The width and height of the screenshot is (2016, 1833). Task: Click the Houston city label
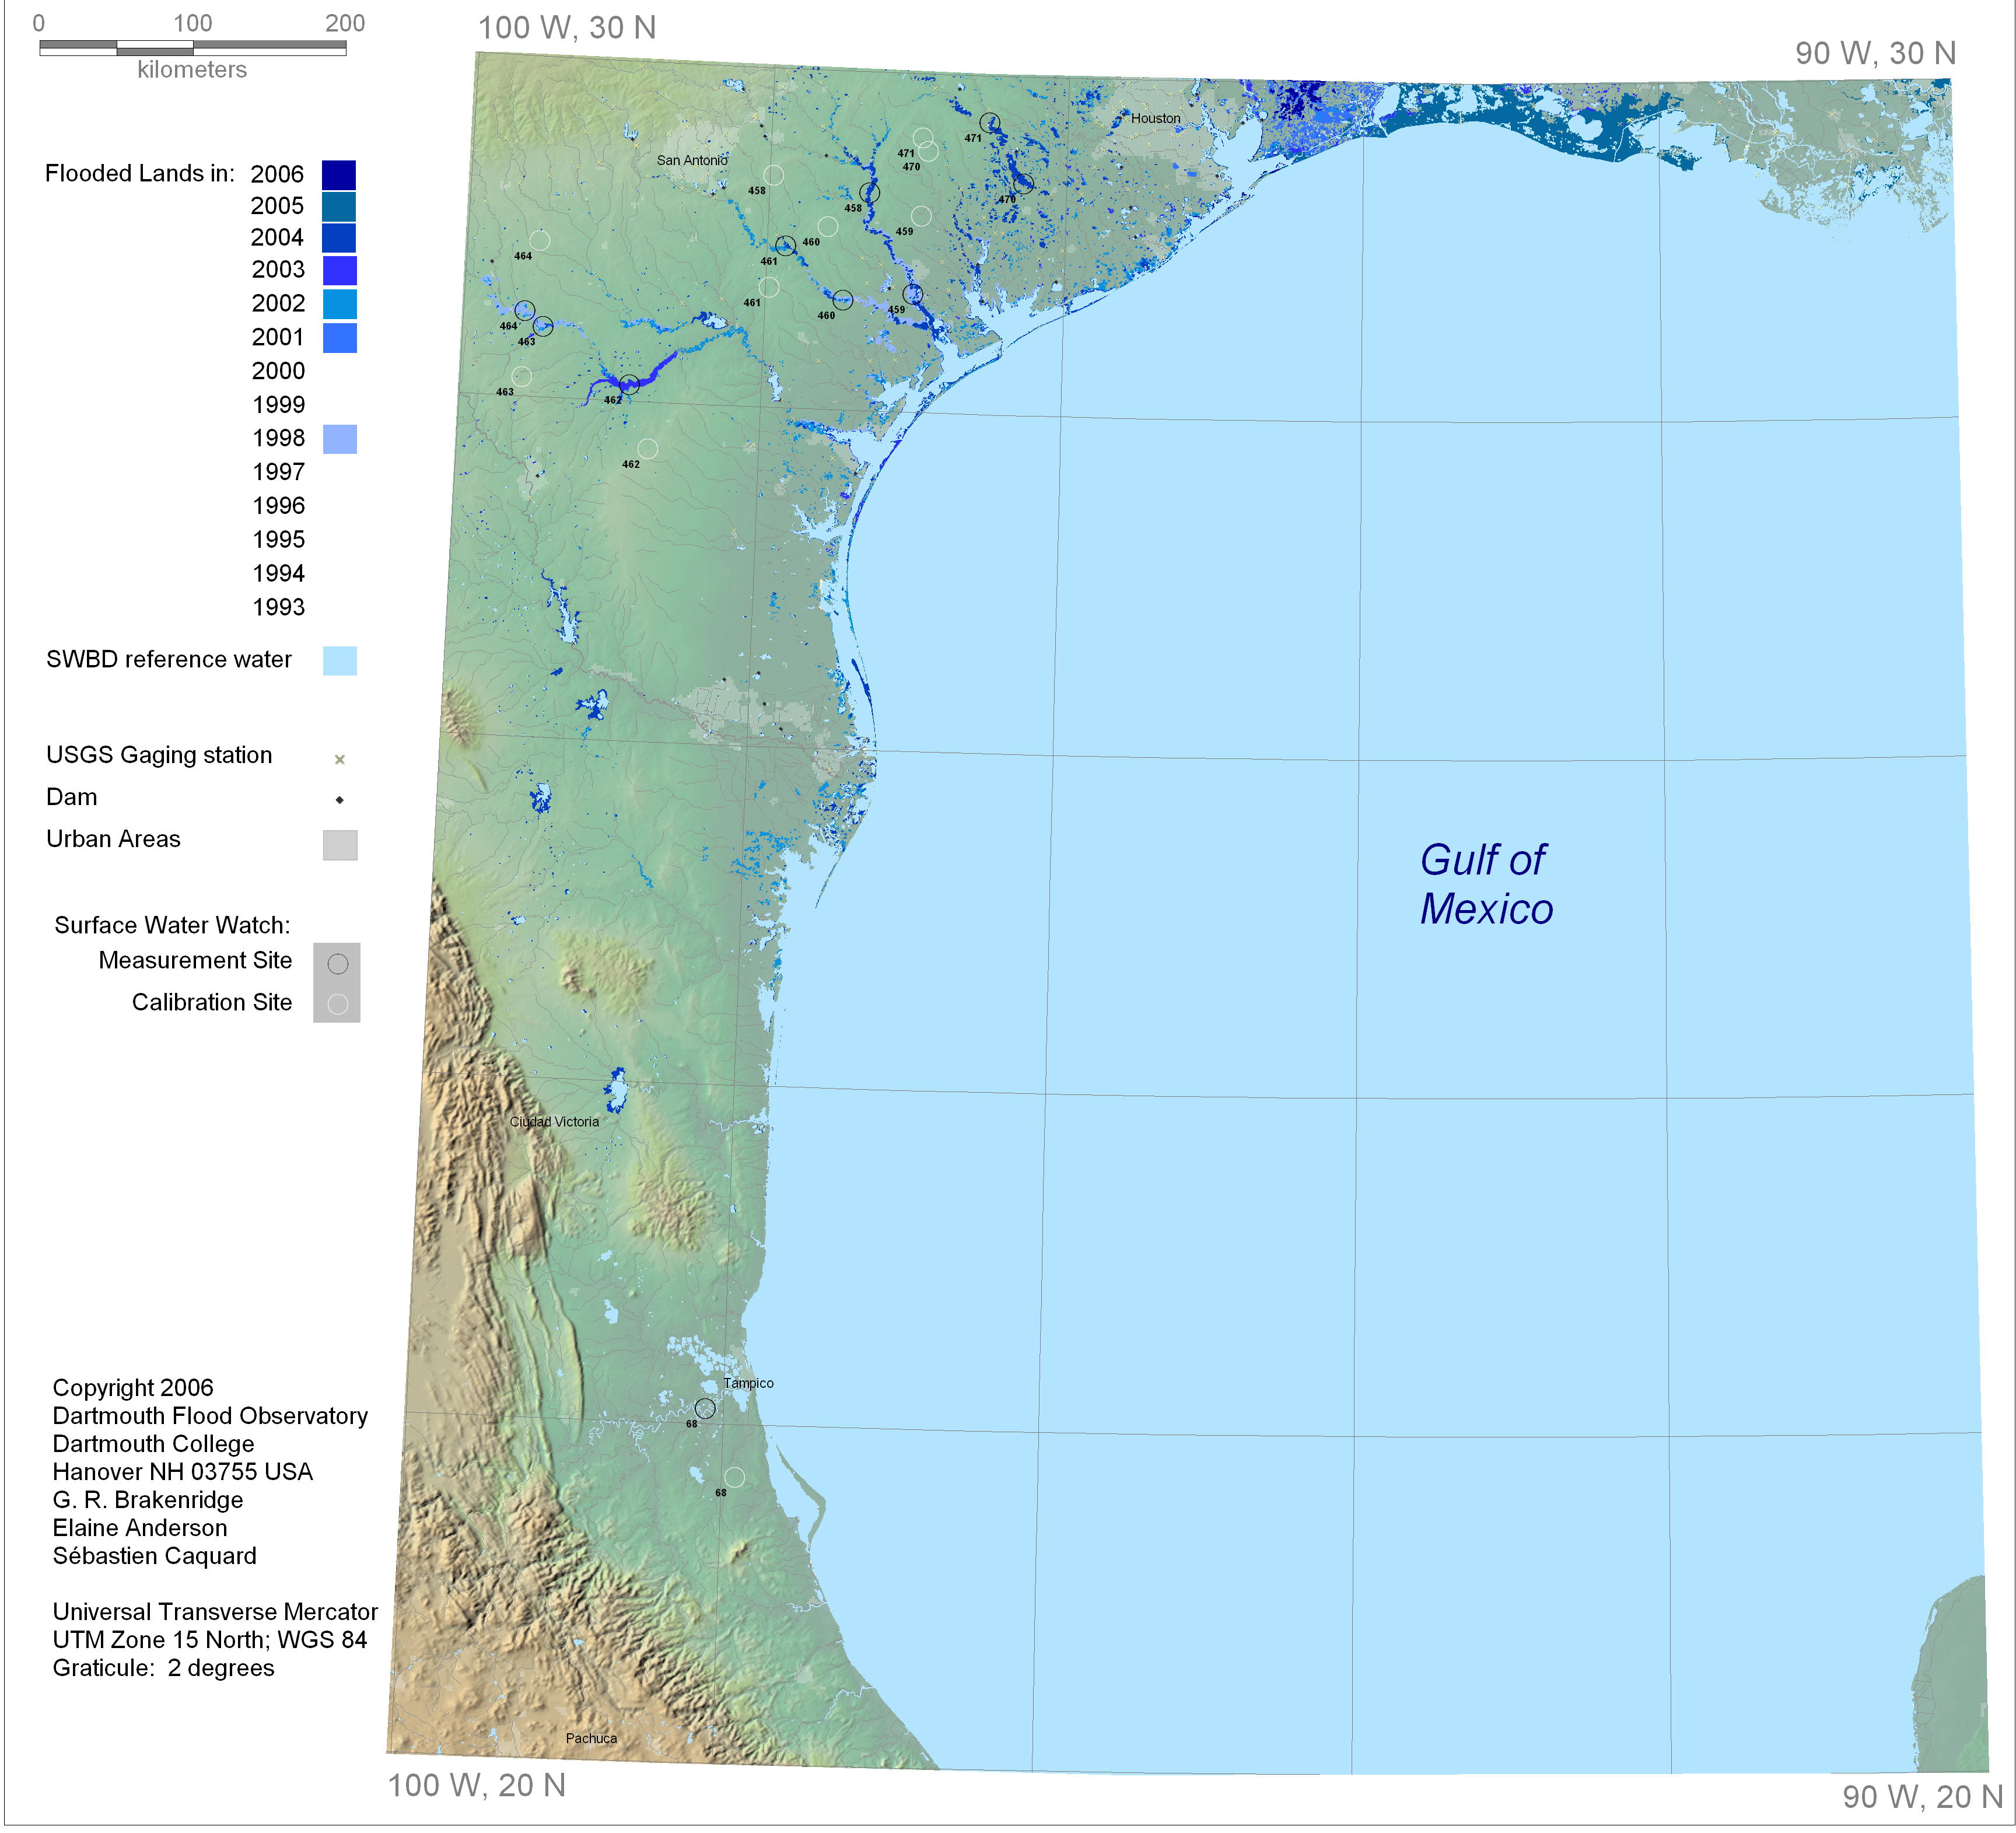[1155, 118]
